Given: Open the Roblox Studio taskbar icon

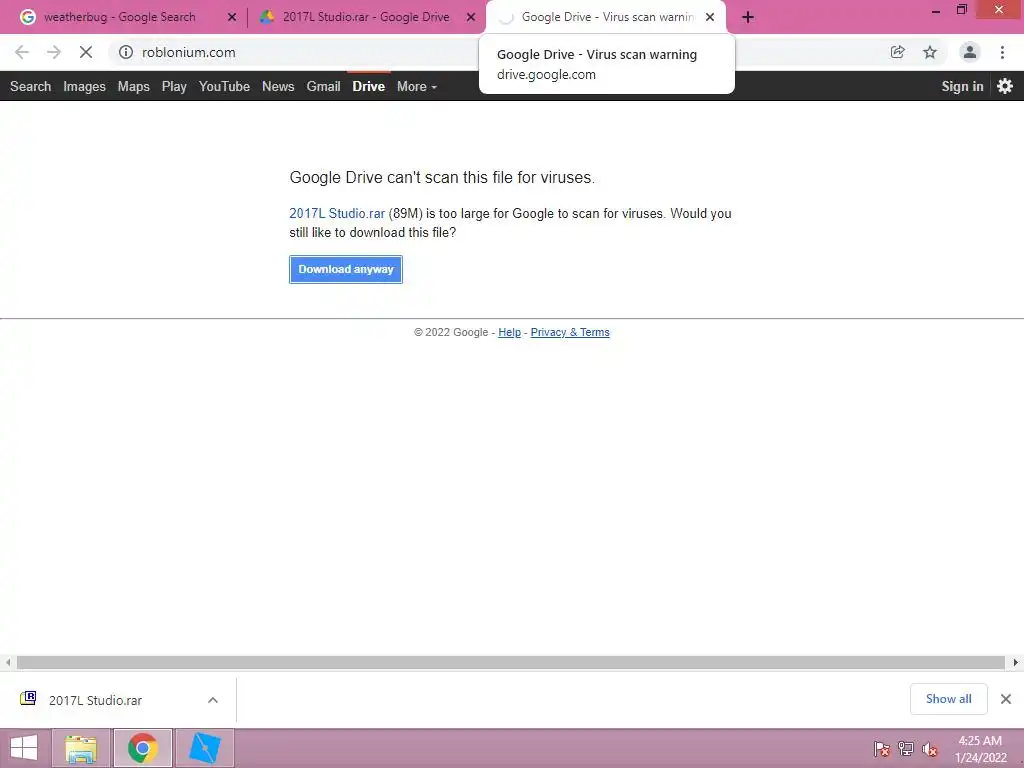Looking at the screenshot, I should [204, 748].
